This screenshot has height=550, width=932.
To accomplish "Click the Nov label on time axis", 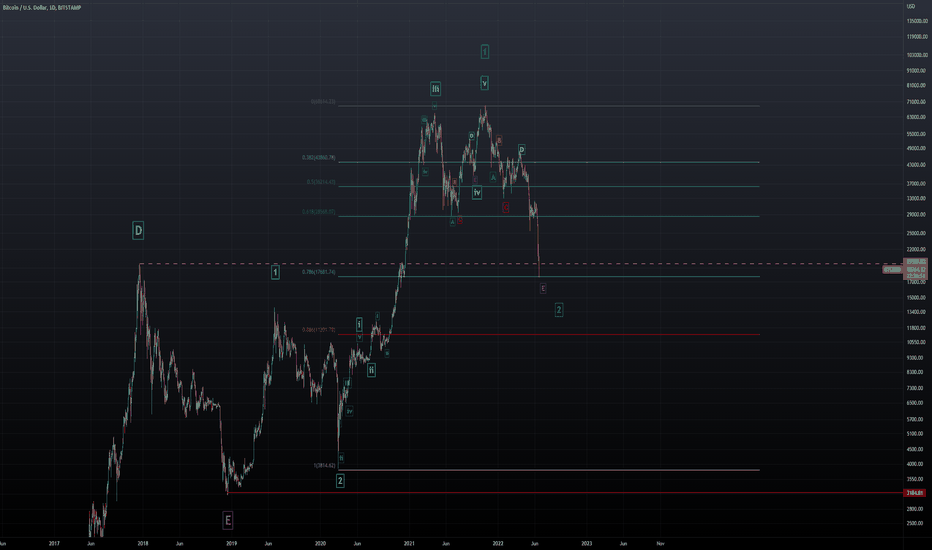I will pos(660,543).
